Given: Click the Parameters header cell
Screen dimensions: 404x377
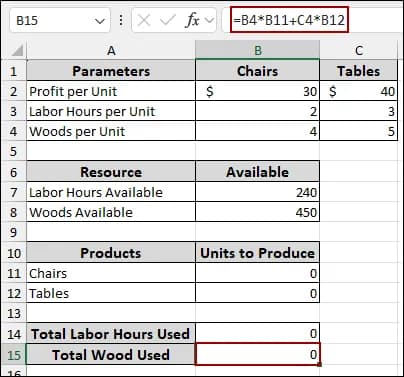Looking at the screenshot, I should tap(111, 71).
